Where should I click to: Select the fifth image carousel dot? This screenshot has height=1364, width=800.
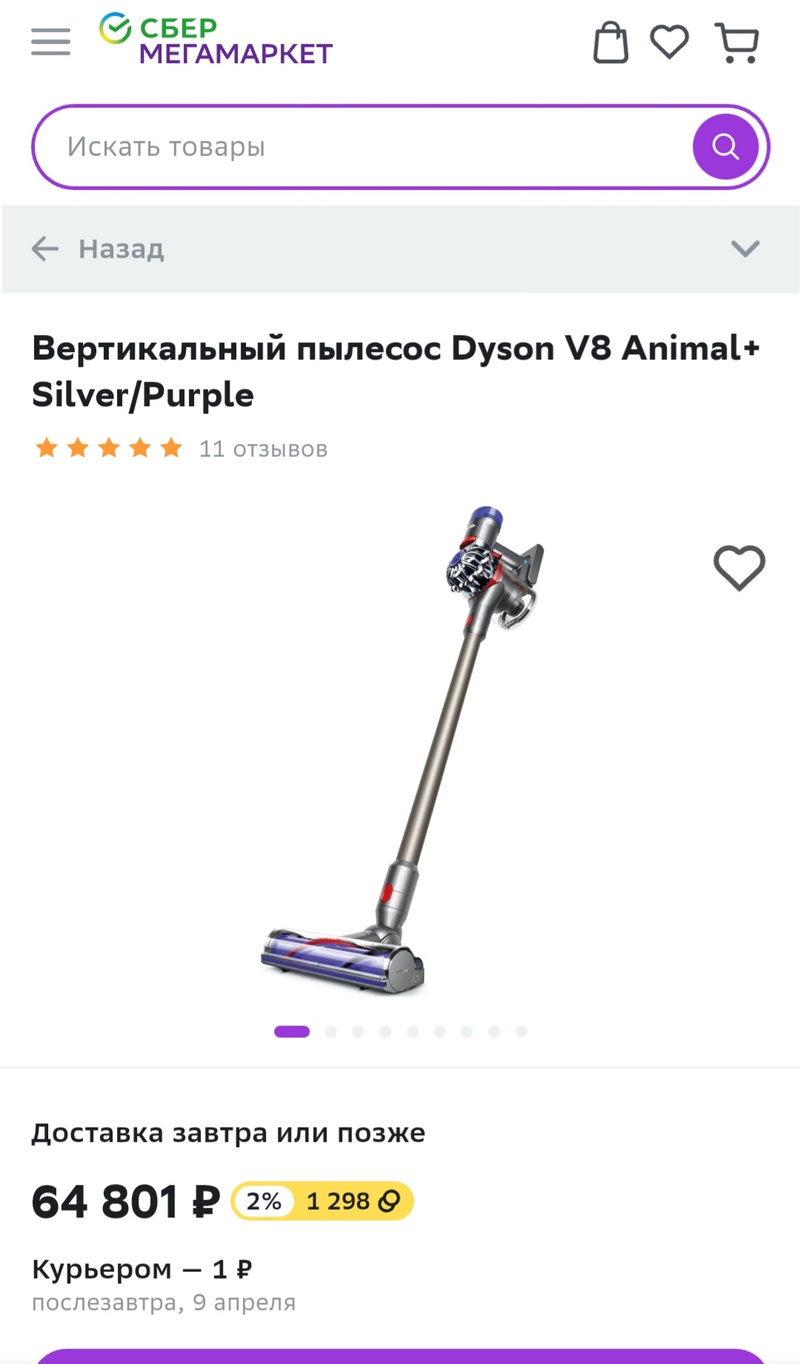click(412, 1032)
